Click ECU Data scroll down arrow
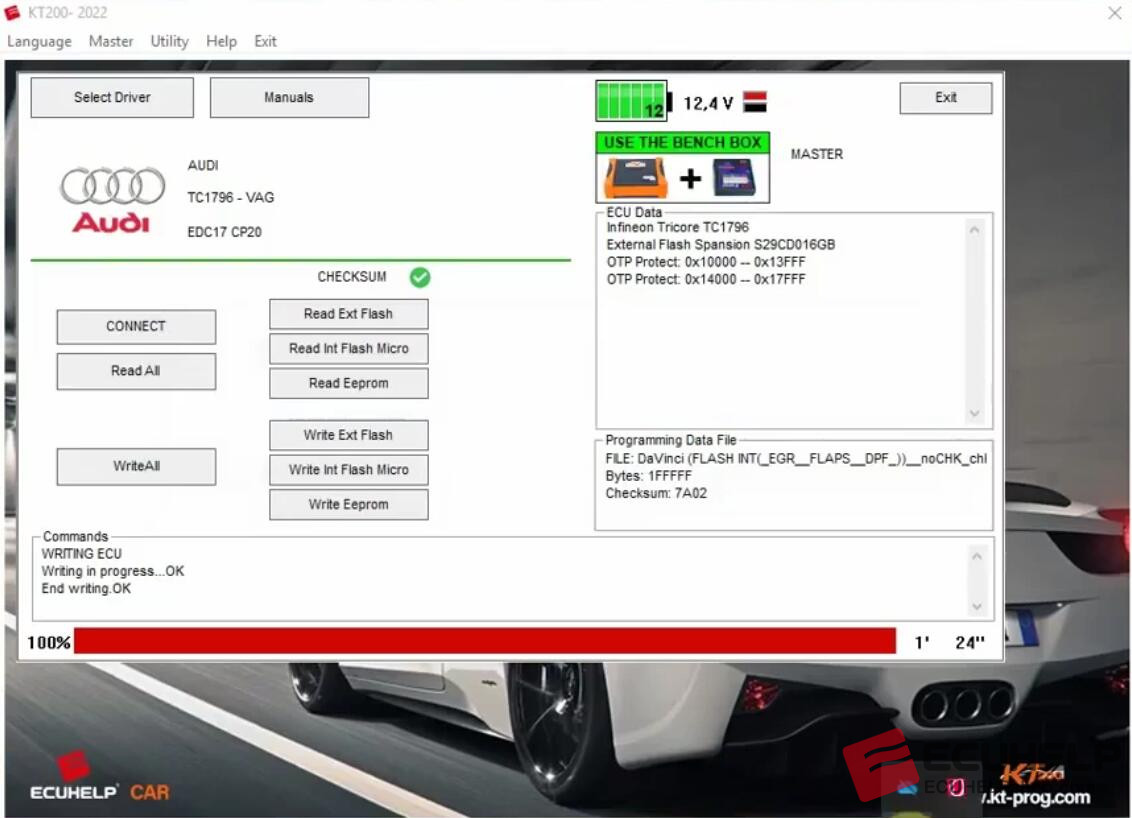Viewport: 1132px width, 818px height. pyautogui.click(x=975, y=414)
